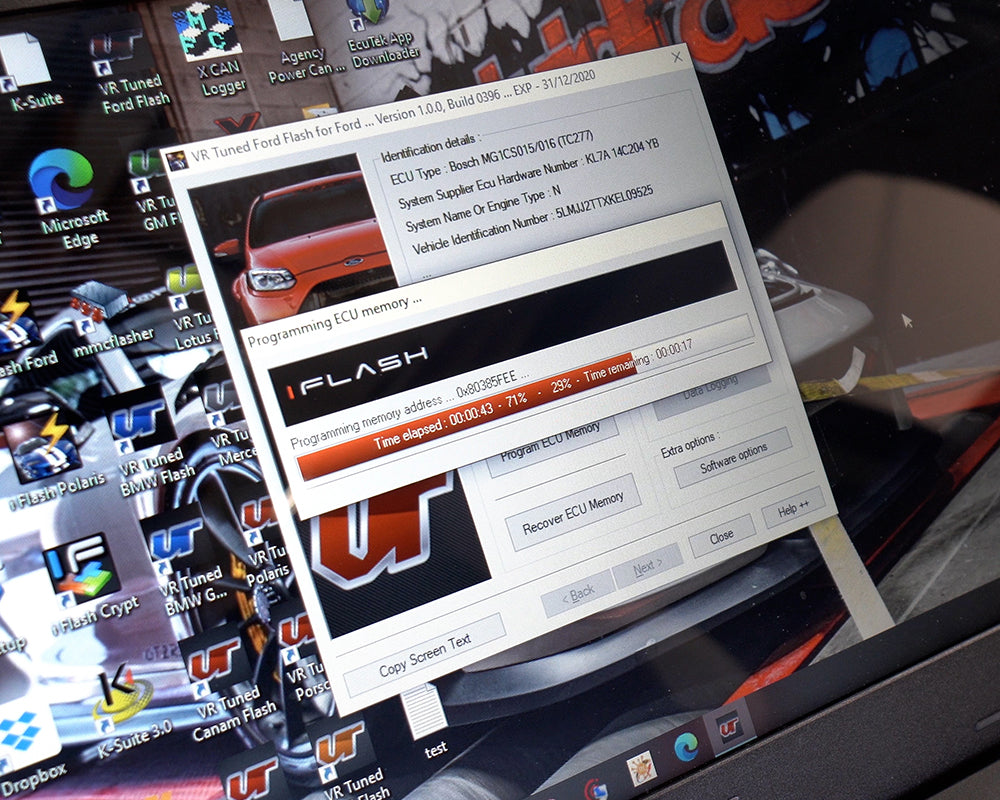
Task: Click the Close button in the dialog
Action: click(x=722, y=537)
